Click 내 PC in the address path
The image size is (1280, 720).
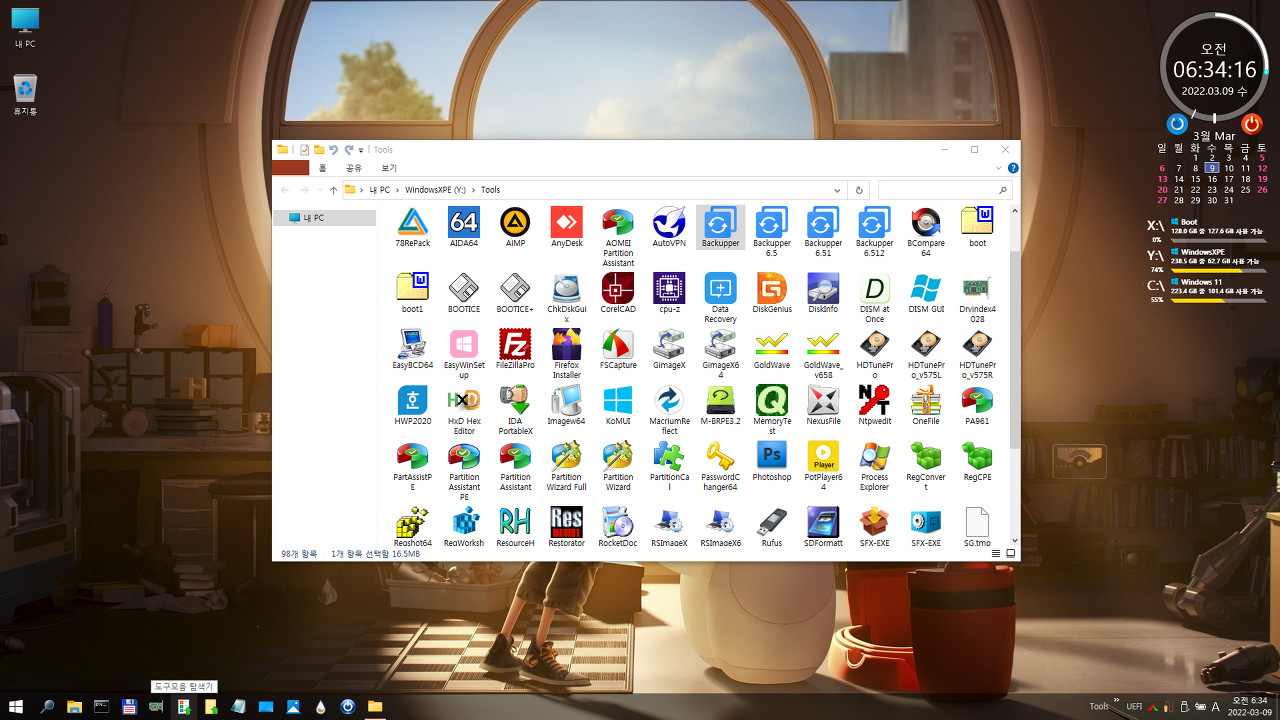point(379,190)
